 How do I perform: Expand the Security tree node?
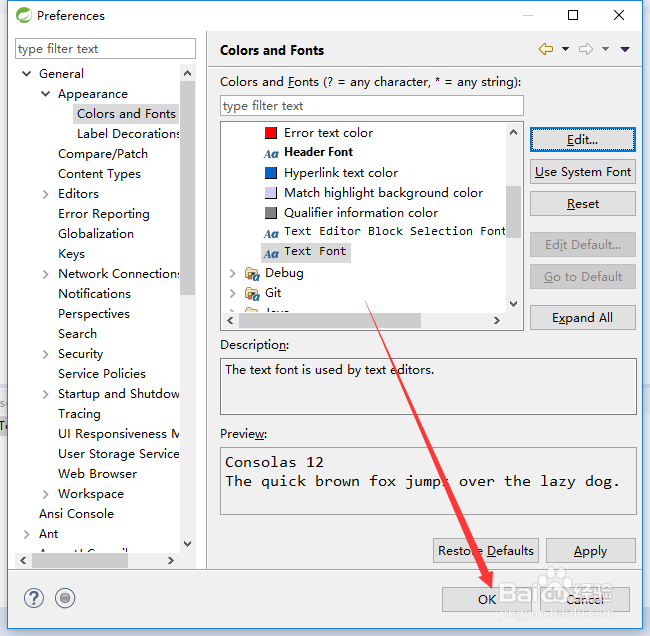[x=46, y=354]
